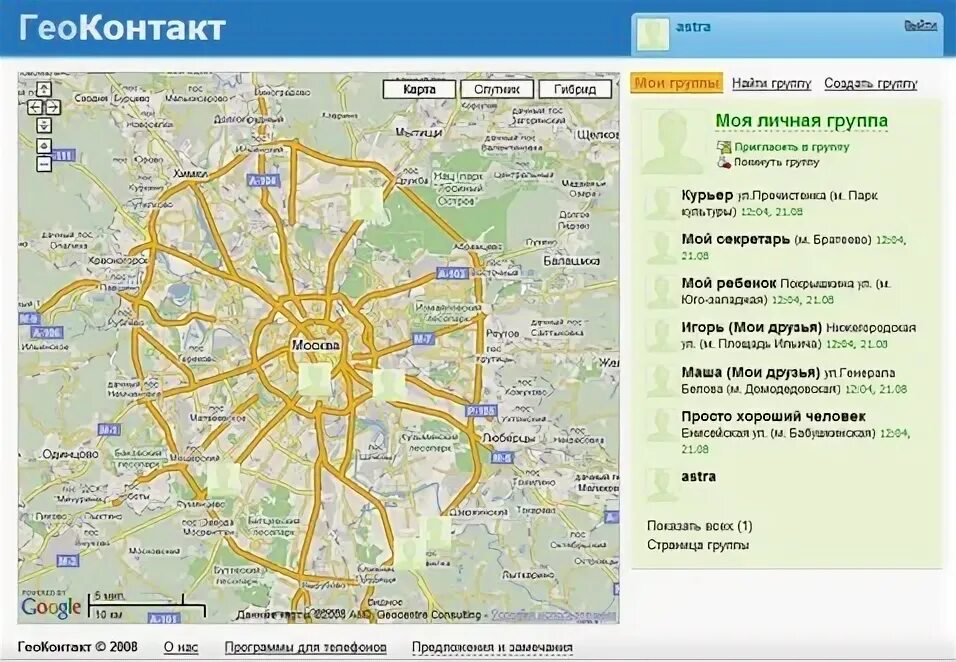Select the map marker near Лосиный Остров park
Screen dimensions: 956x662
click(368, 203)
